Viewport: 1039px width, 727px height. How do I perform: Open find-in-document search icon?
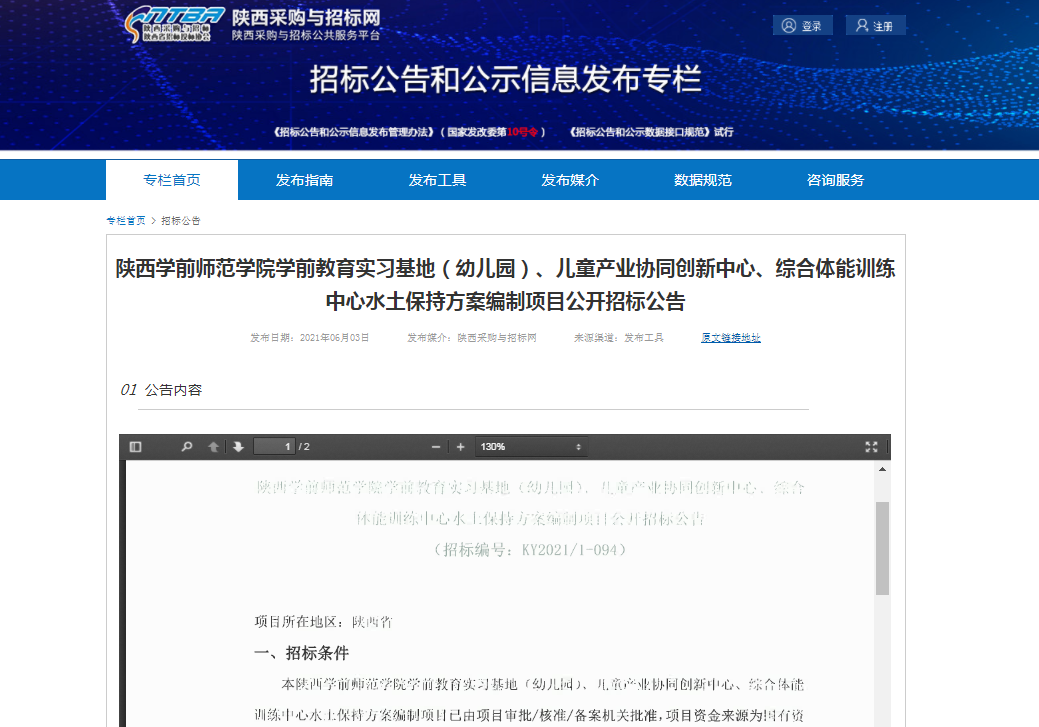click(x=186, y=447)
